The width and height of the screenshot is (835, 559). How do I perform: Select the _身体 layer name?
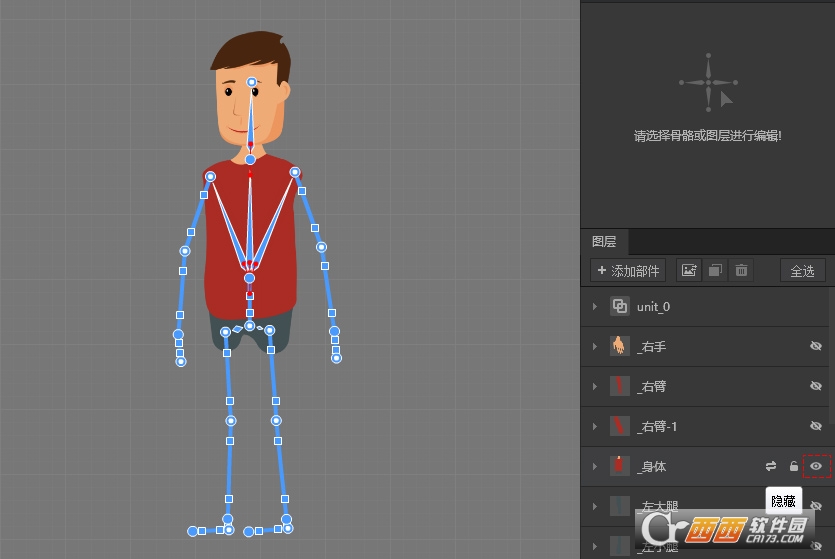[651, 466]
